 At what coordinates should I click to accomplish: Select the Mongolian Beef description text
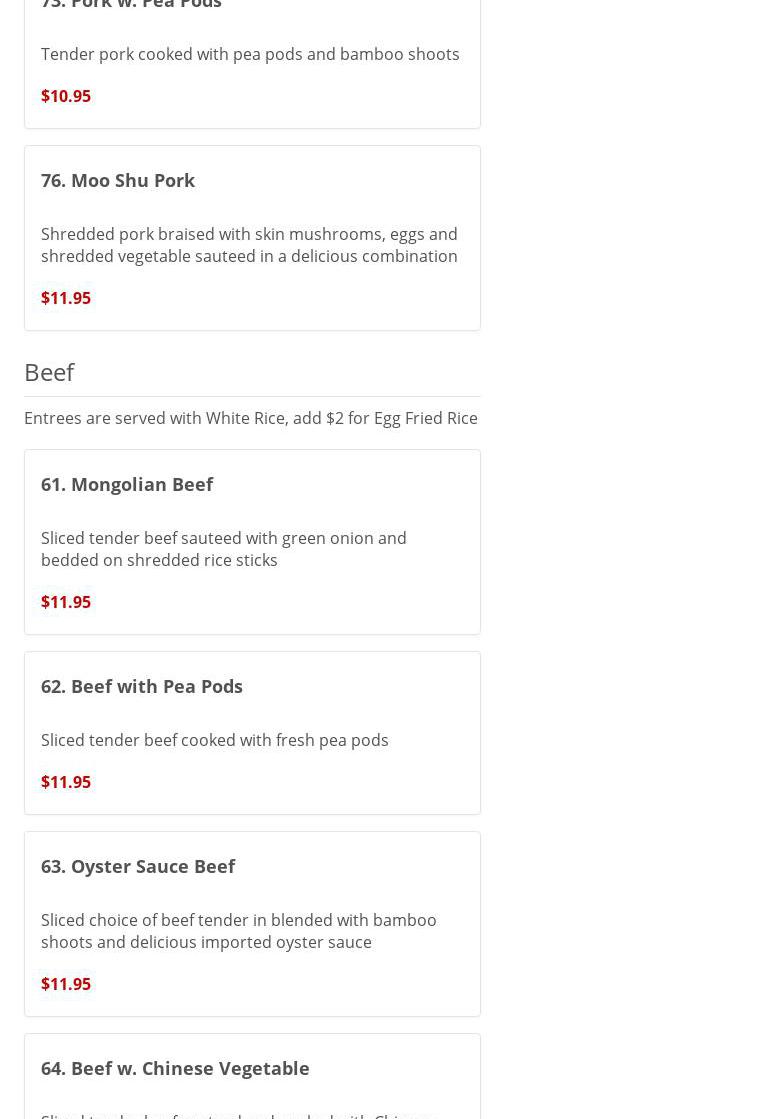pyautogui.click(x=224, y=549)
